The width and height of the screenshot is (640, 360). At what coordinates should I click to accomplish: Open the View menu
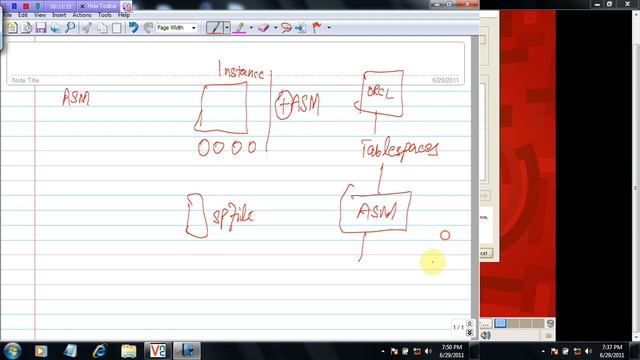pos(40,15)
